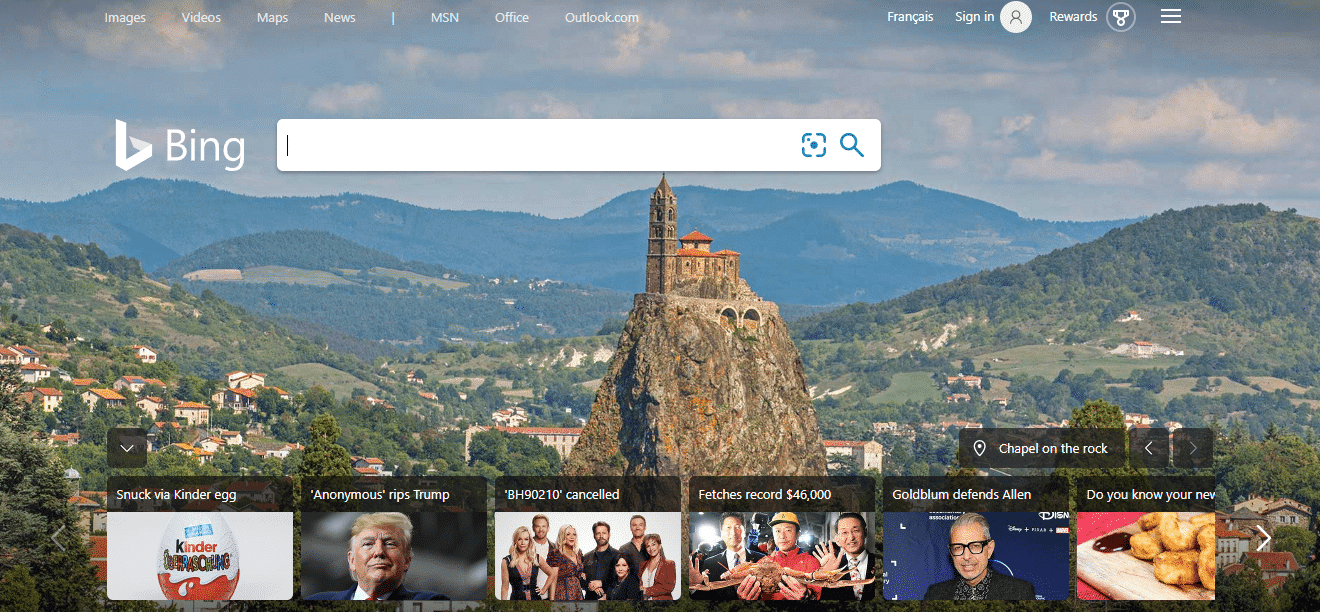Click the location pin icon near Chapel on the rock
The width and height of the screenshot is (1320, 612).
[x=980, y=448]
